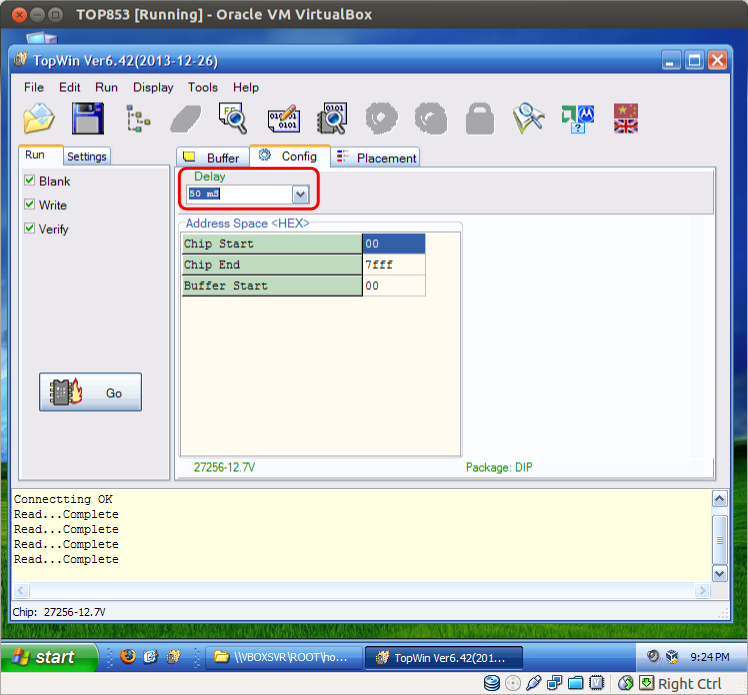
Task: Click VirtualBox mouse integration status icon
Action: point(625,683)
